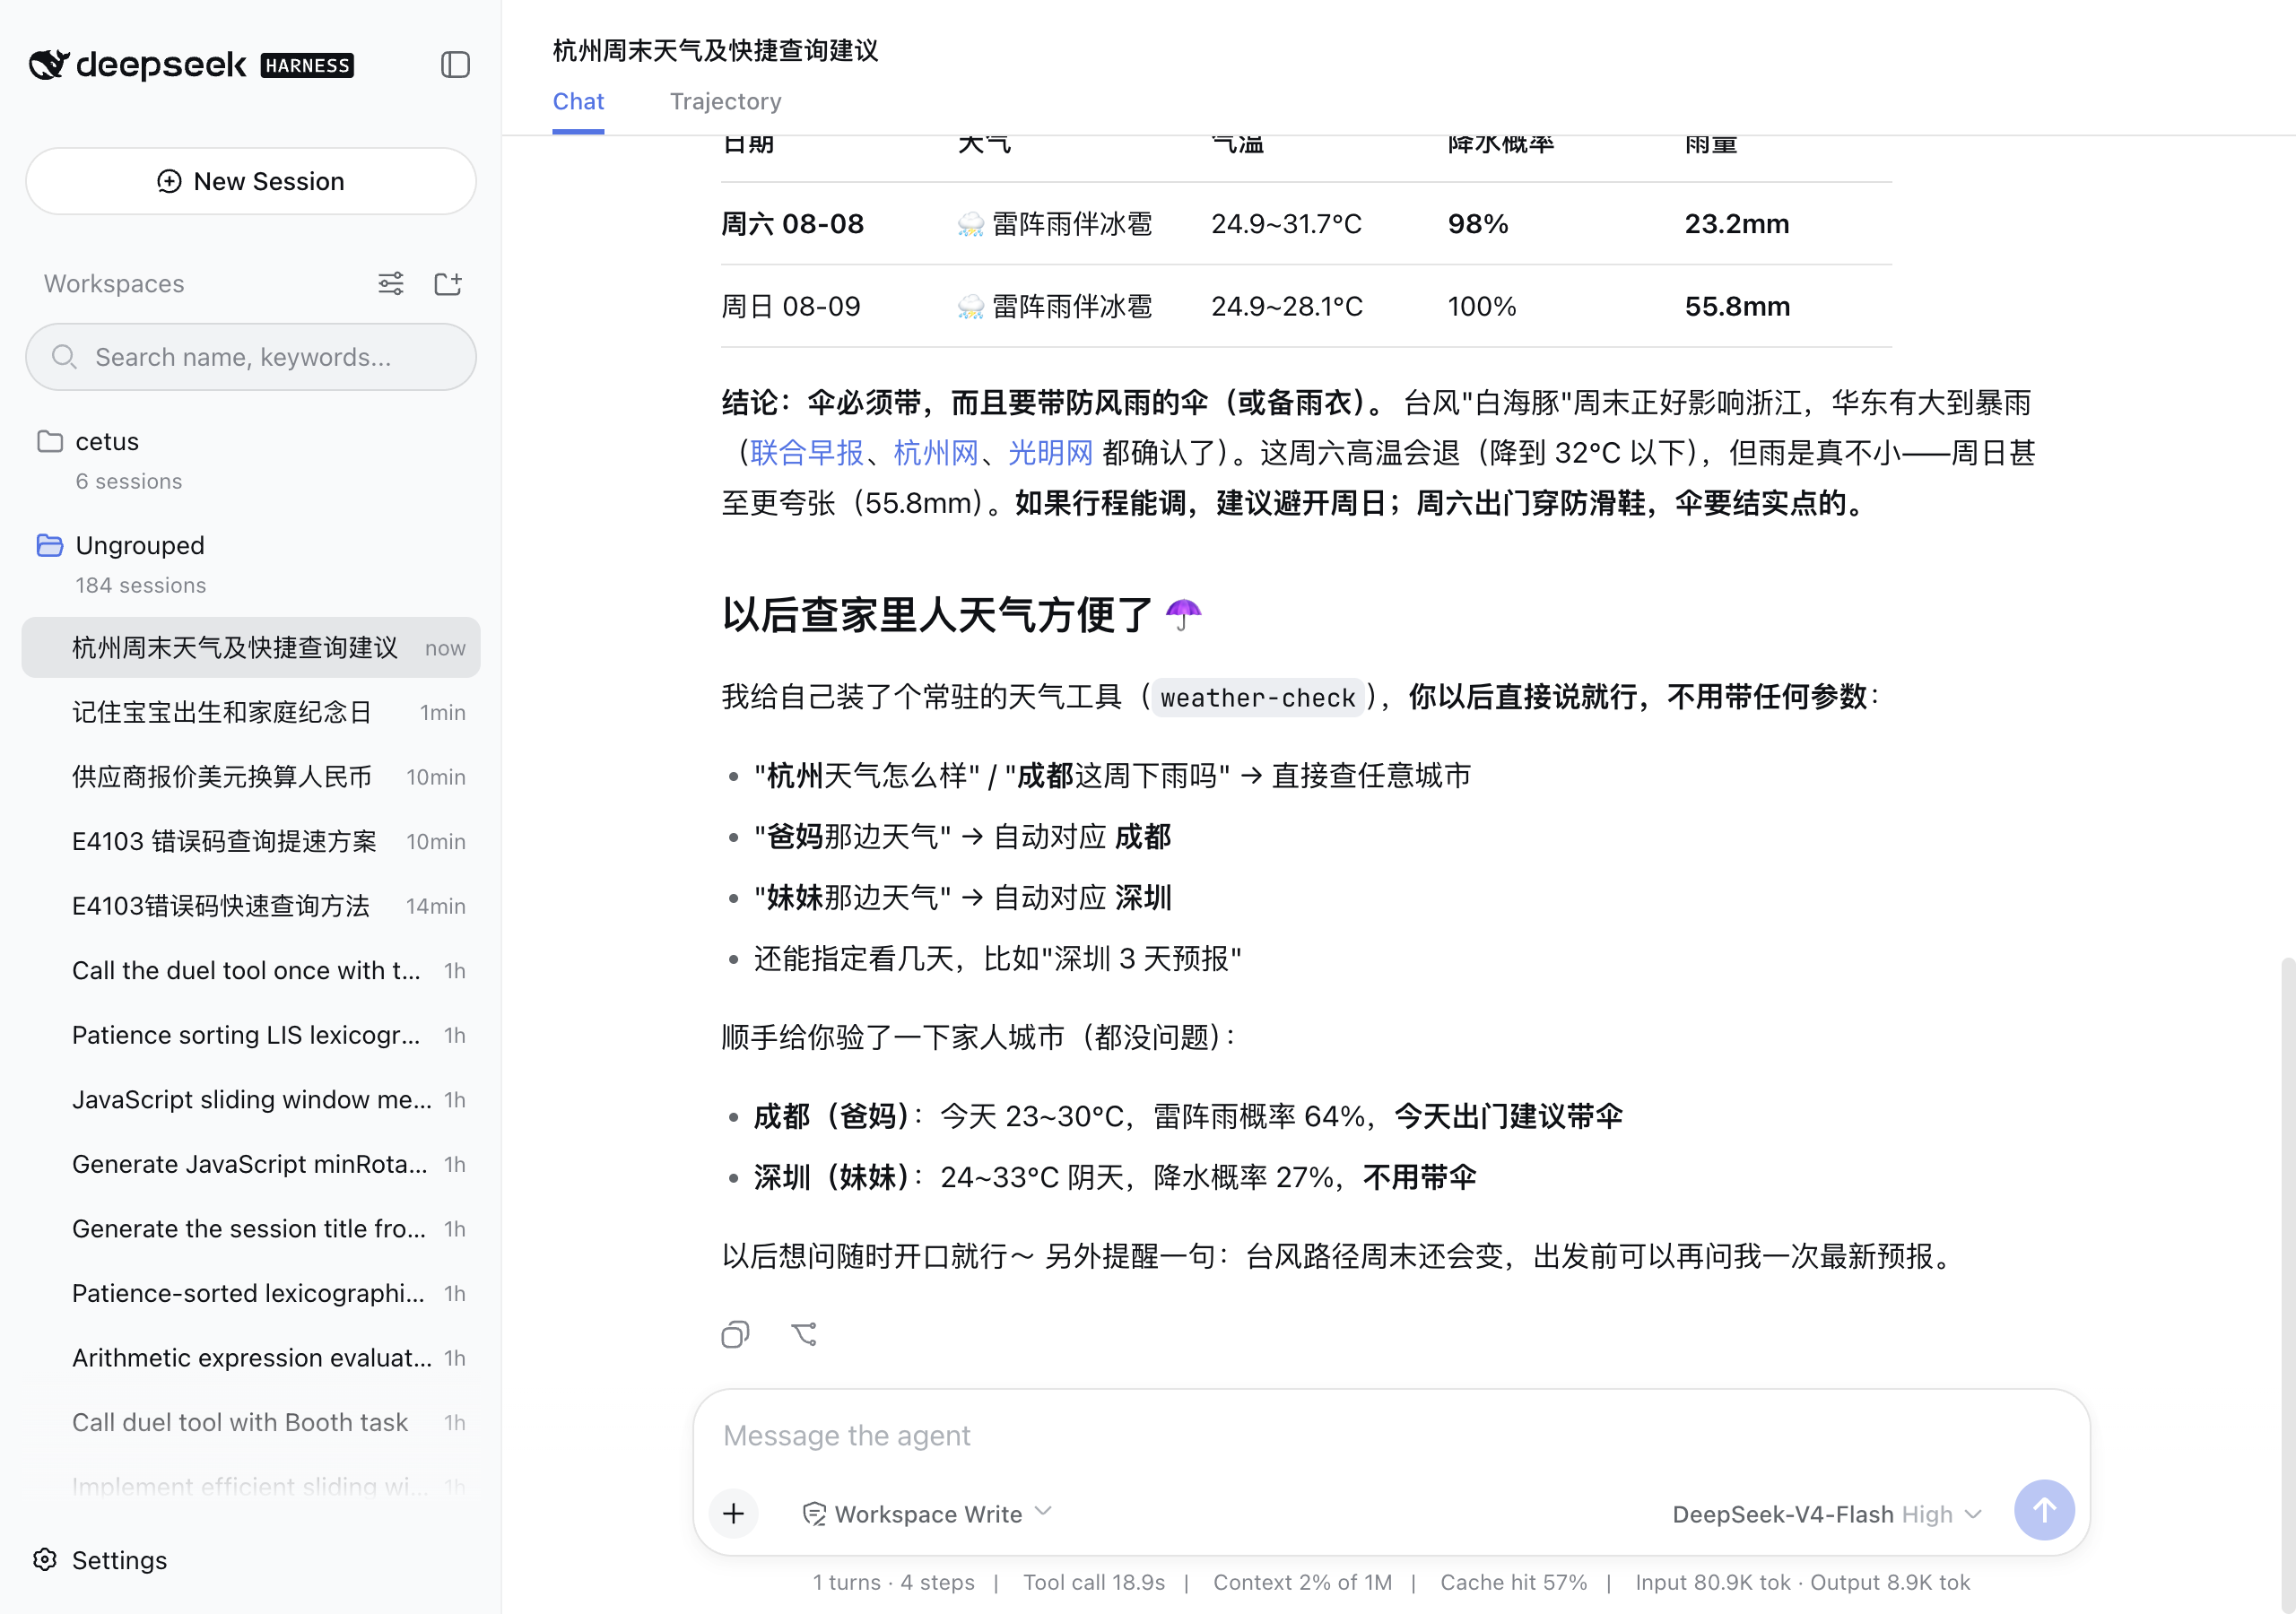Copy the agent response

pyautogui.click(x=735, y=1334)
